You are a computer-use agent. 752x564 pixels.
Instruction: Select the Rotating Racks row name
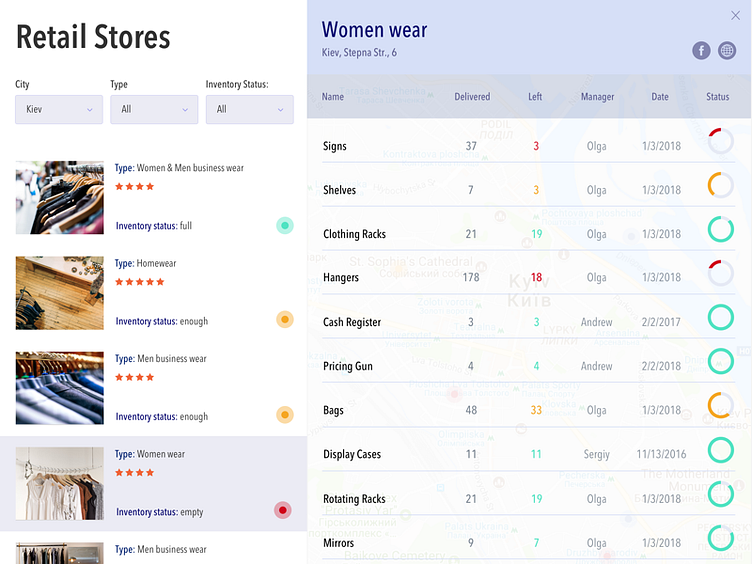tap(354, 499)
